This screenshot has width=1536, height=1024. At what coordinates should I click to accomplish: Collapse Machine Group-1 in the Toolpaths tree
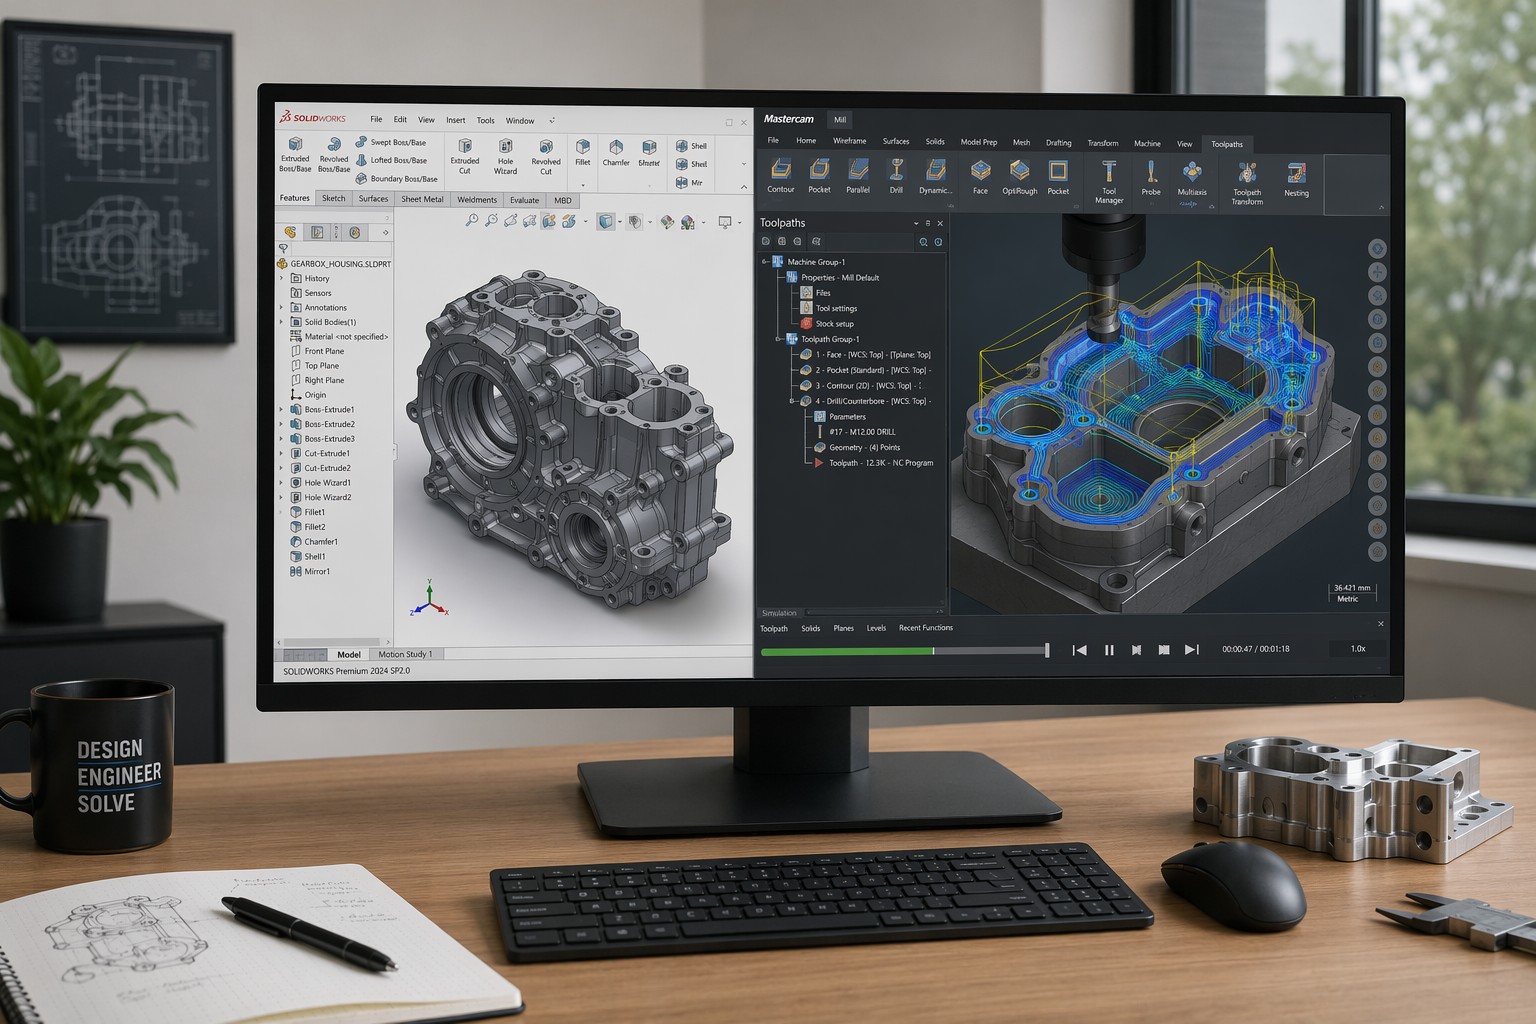tap(765, 262)
